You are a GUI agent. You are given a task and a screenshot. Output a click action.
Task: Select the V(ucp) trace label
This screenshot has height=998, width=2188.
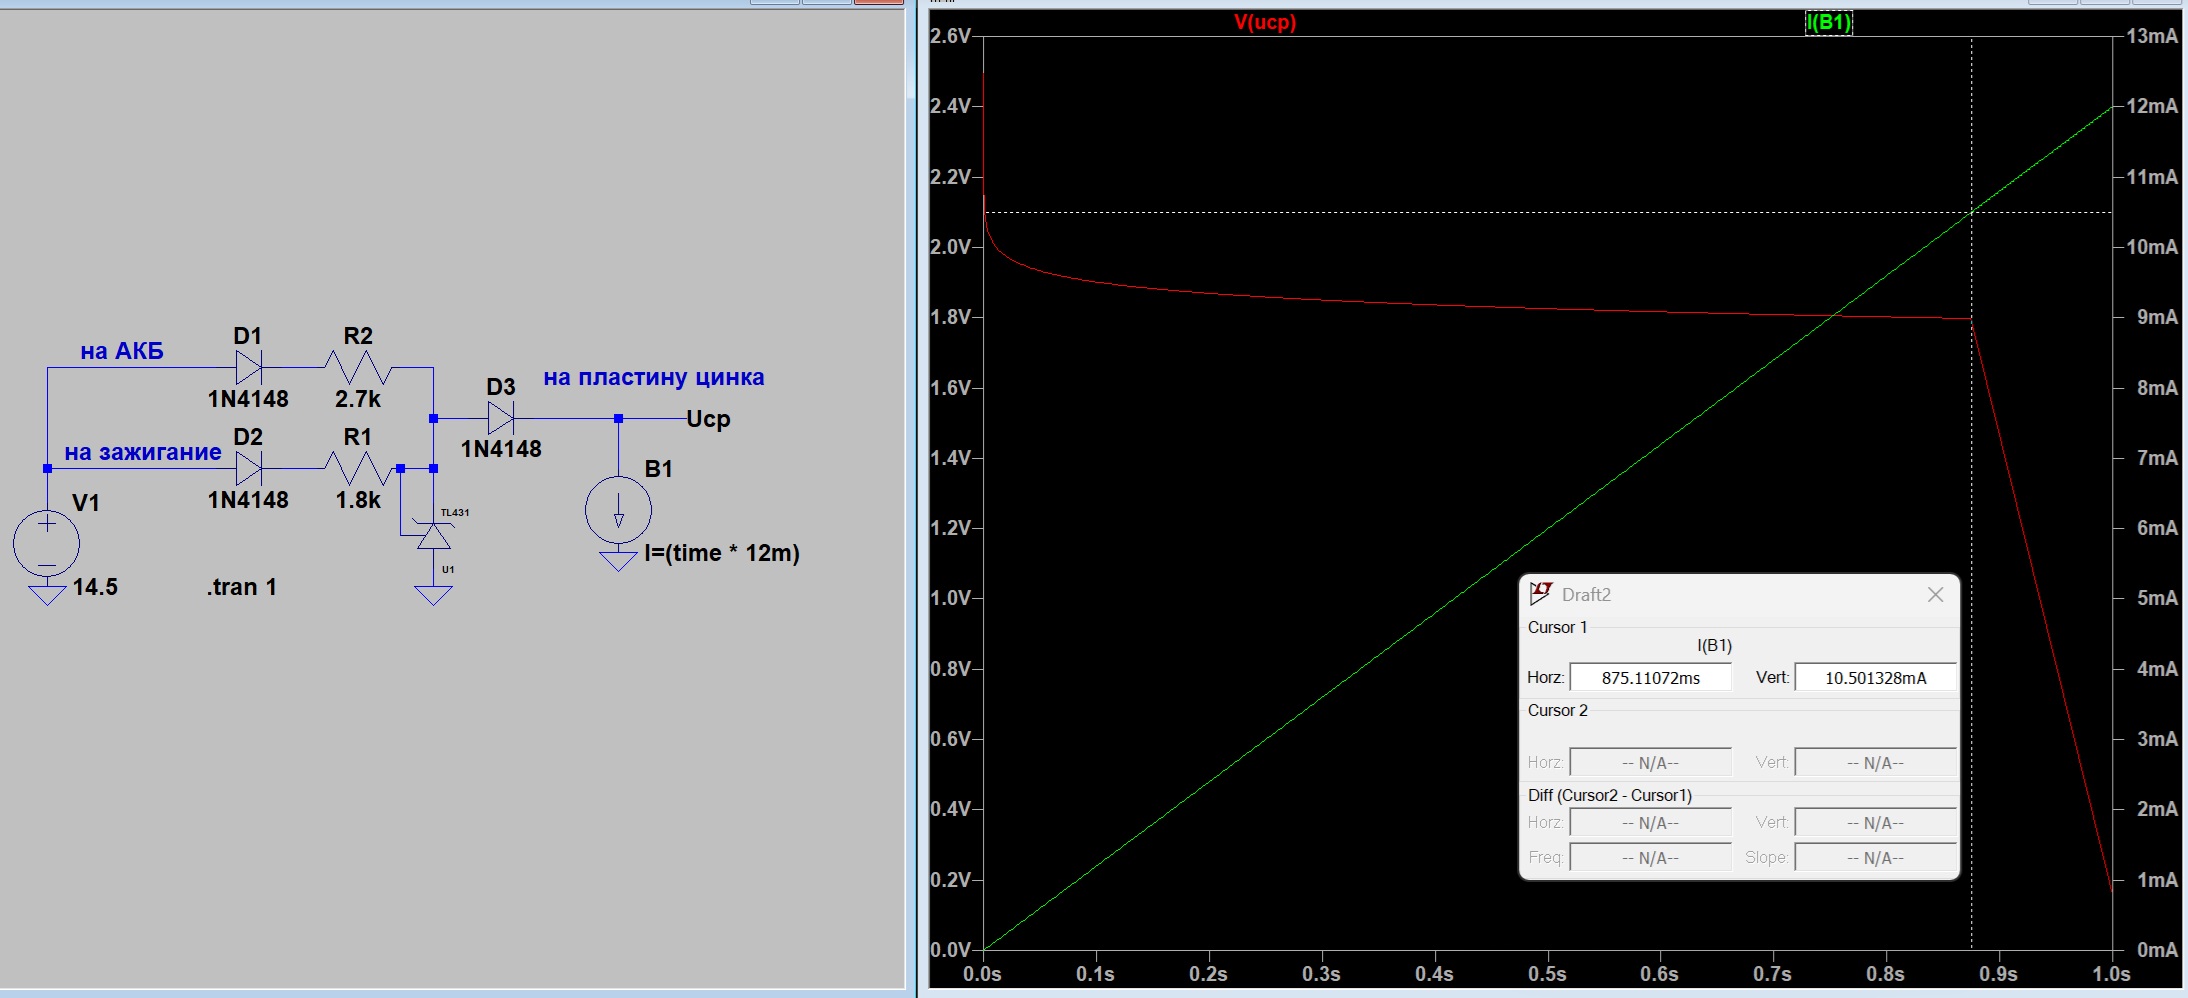click(1265, 22)
